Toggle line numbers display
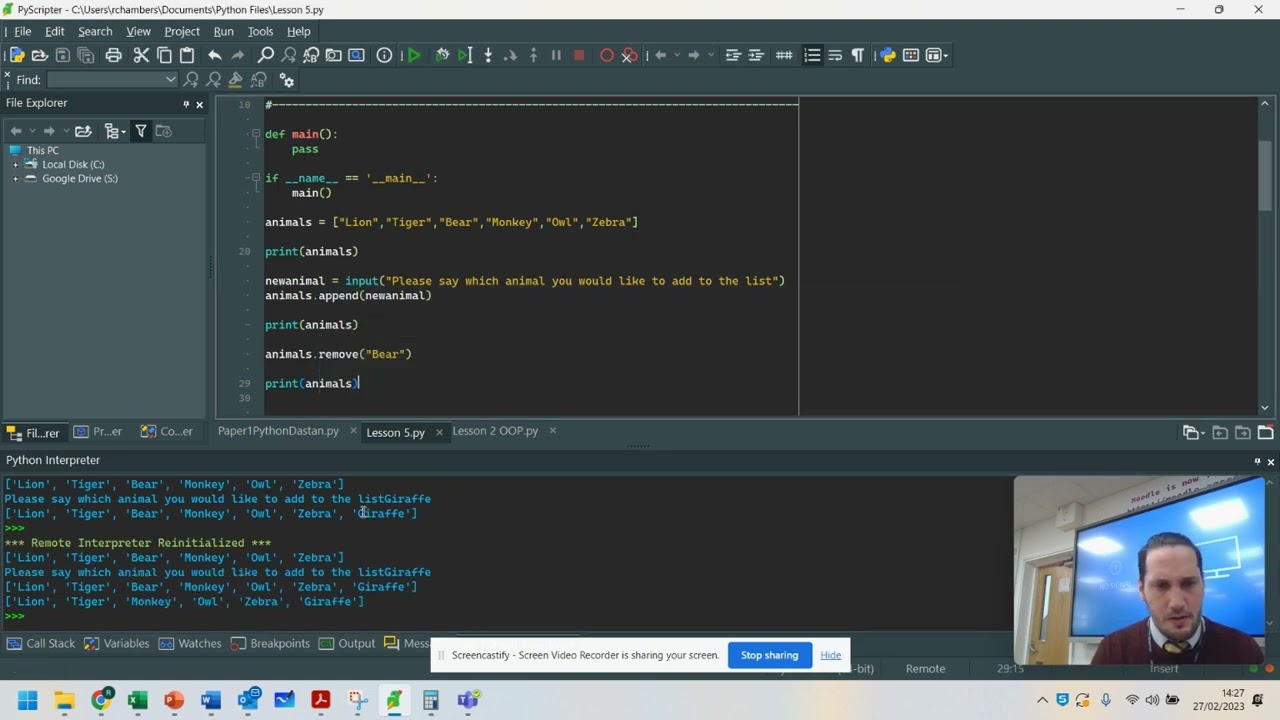The width and height of the screenshot is (1280, 720). [812, 55]
